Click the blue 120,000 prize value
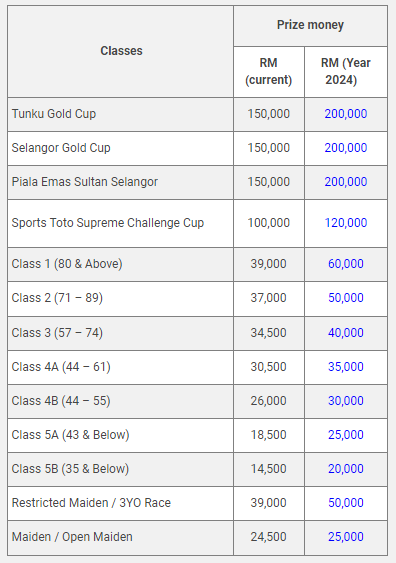The width and height of the screenshot is (396, 563). 346,223
